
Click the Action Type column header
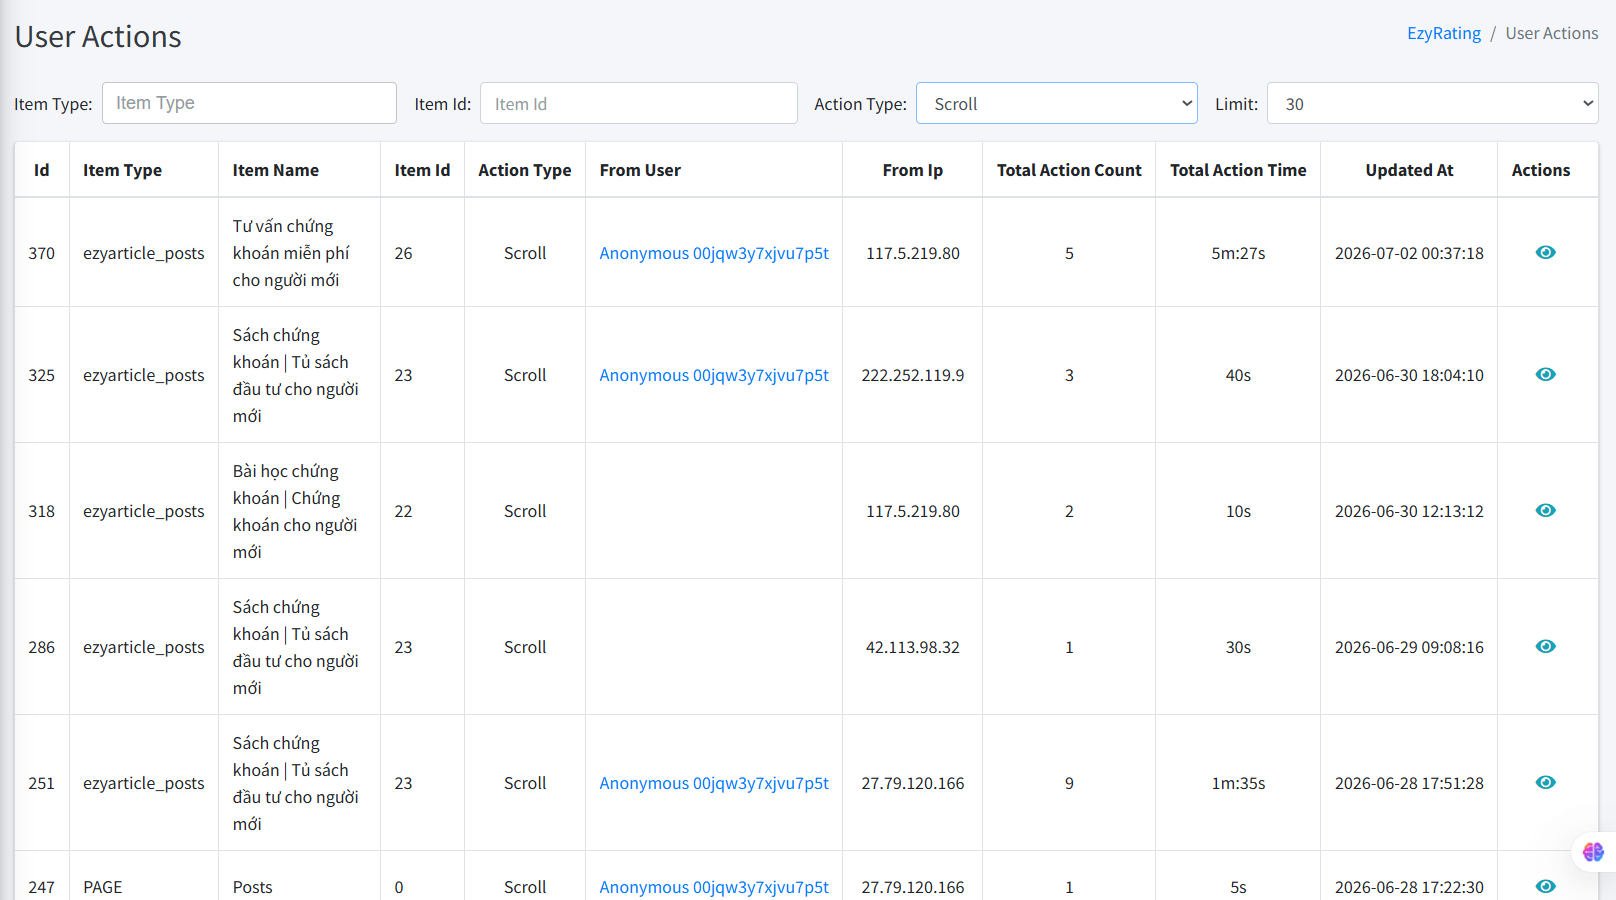coord(524,170)
